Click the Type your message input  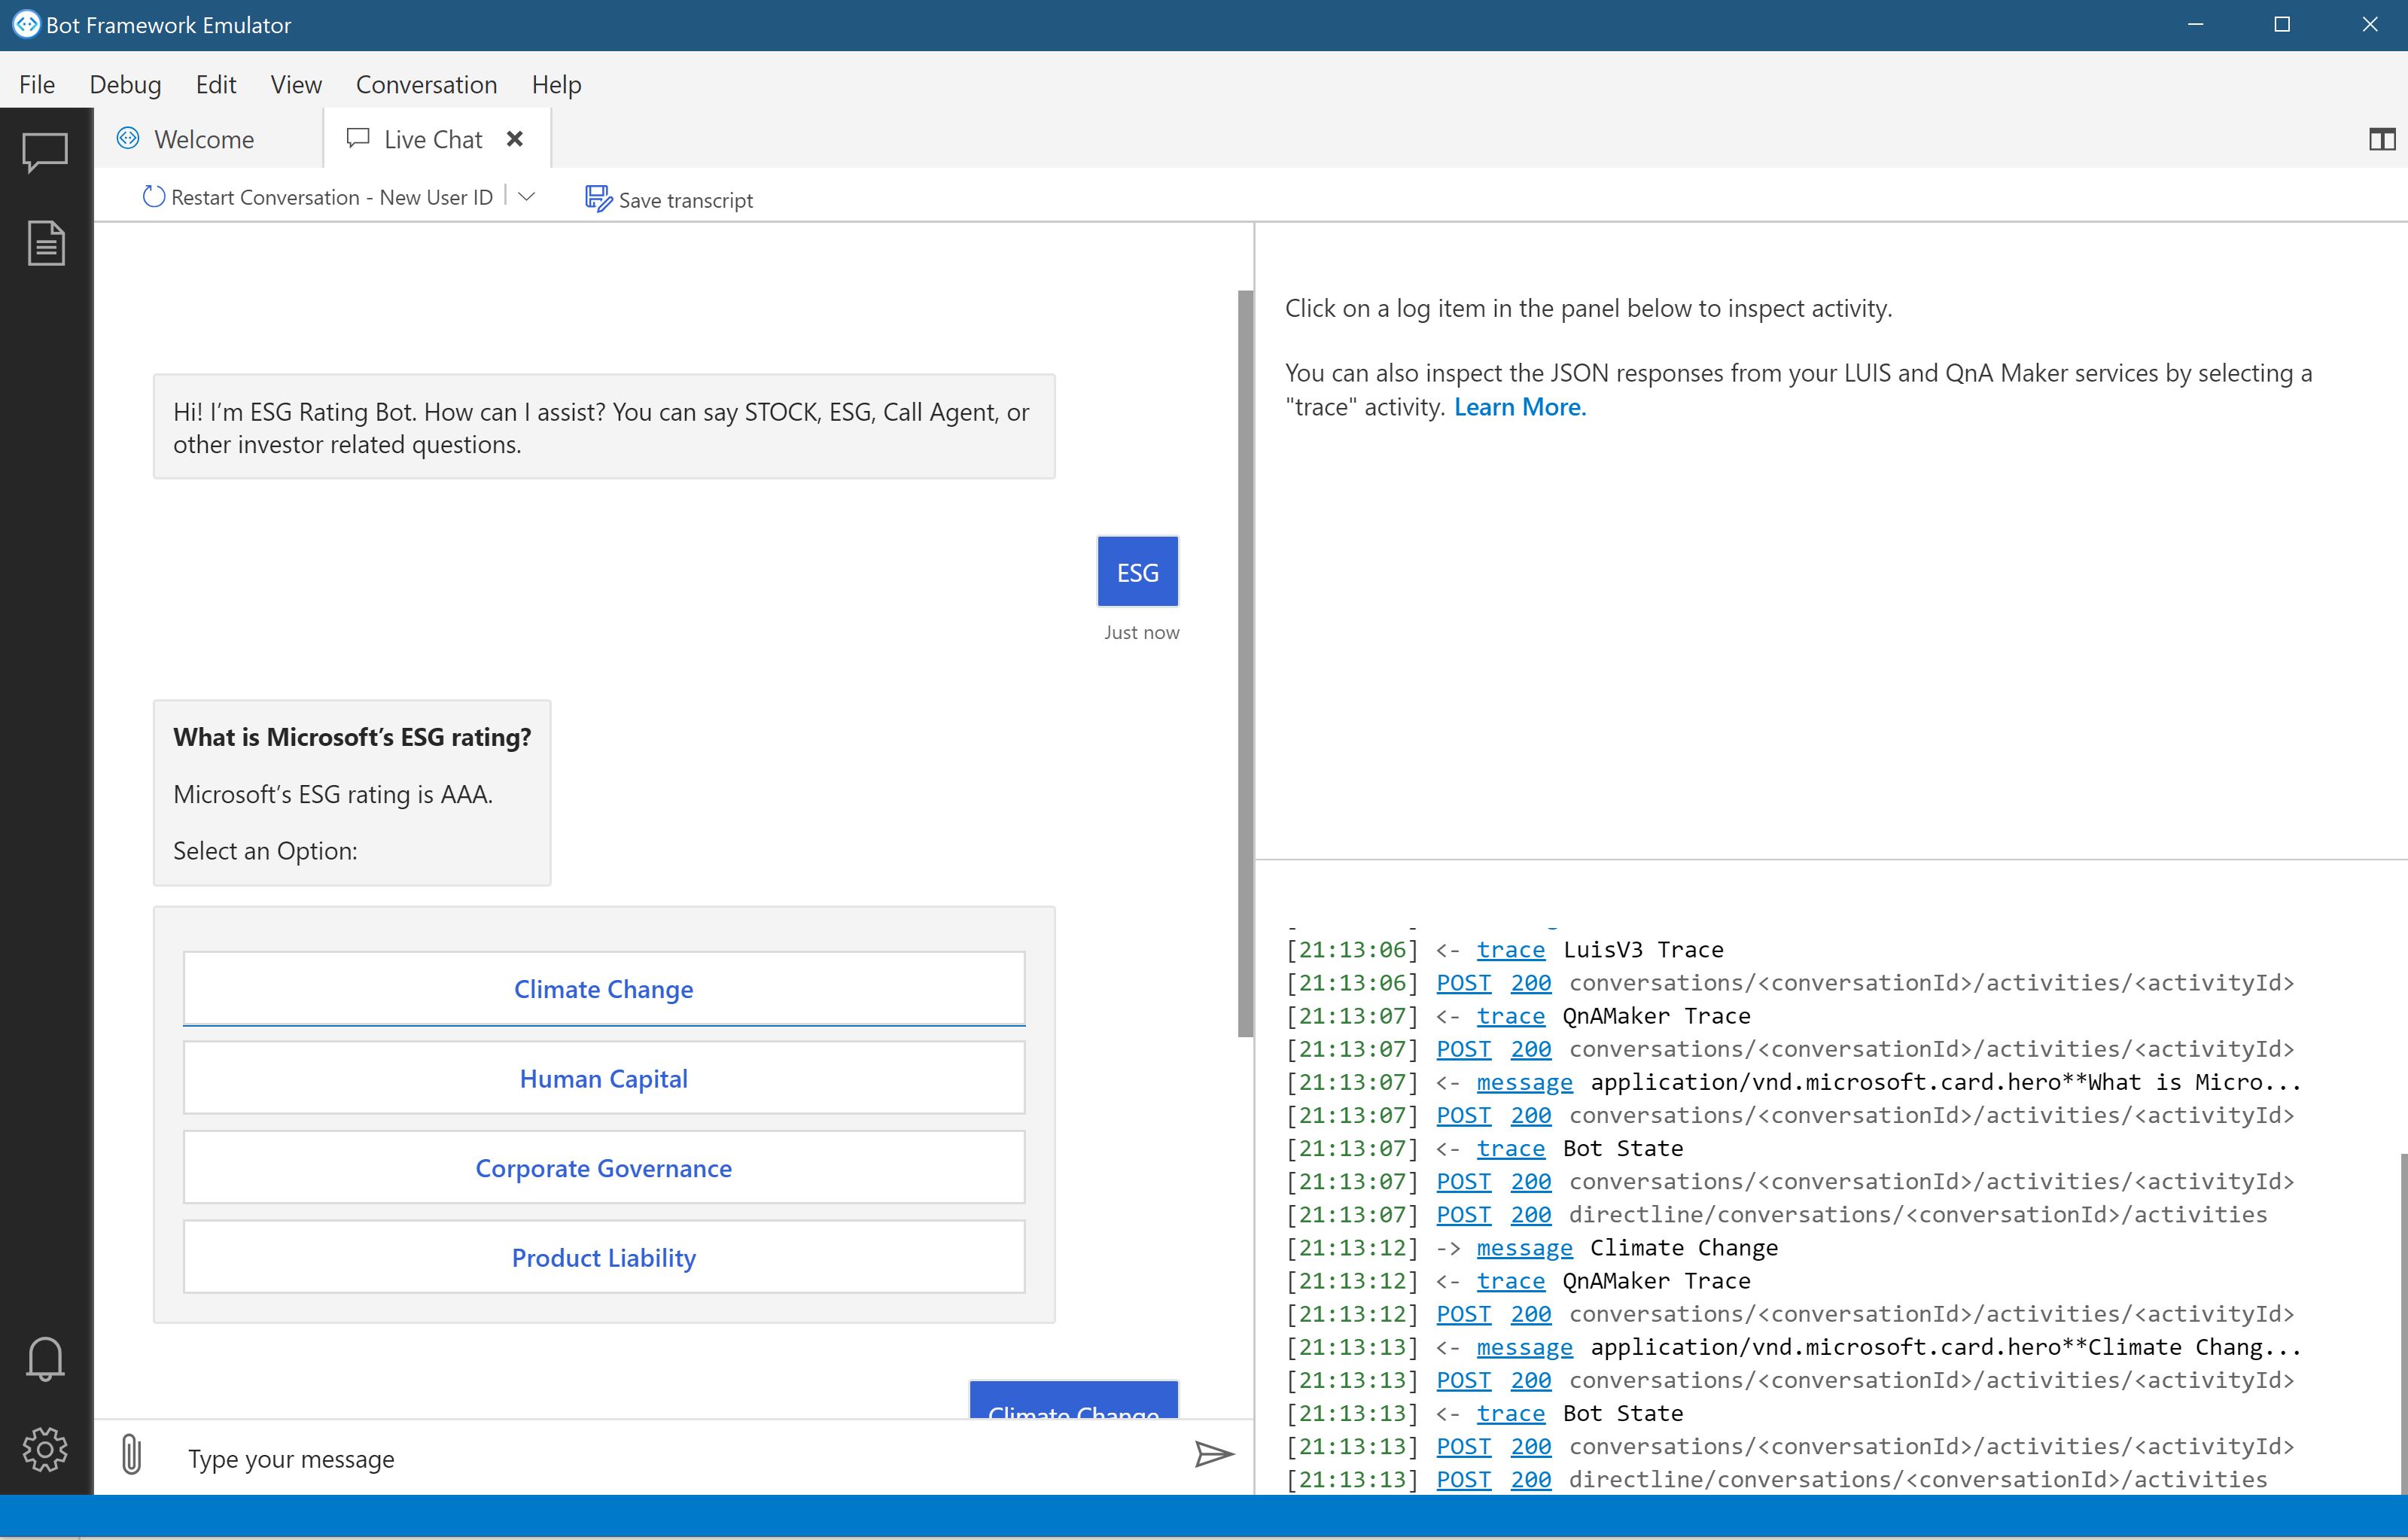[x=680, y=1459]
